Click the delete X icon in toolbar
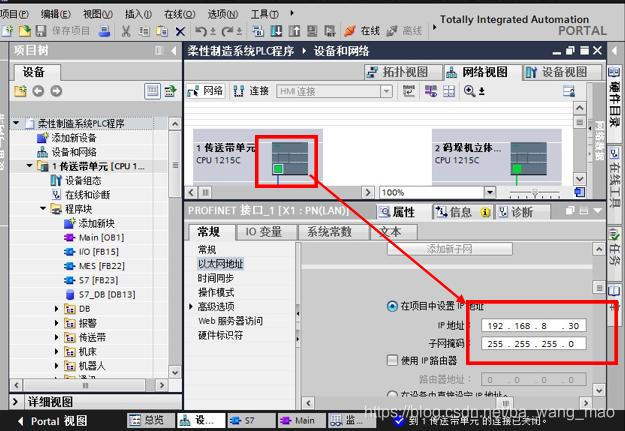625x431 pixels. pyautogui.click(x=180, y=31)
